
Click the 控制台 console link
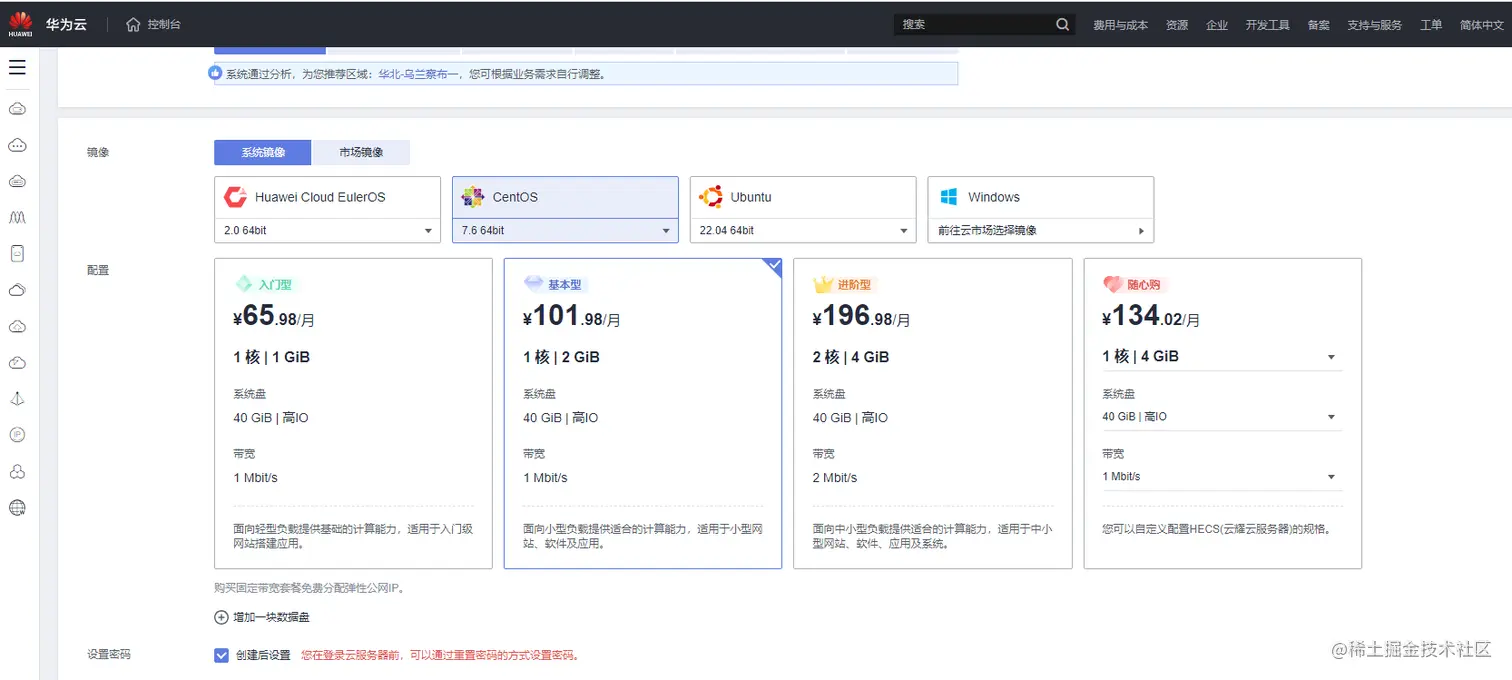[x=164, y=24]
